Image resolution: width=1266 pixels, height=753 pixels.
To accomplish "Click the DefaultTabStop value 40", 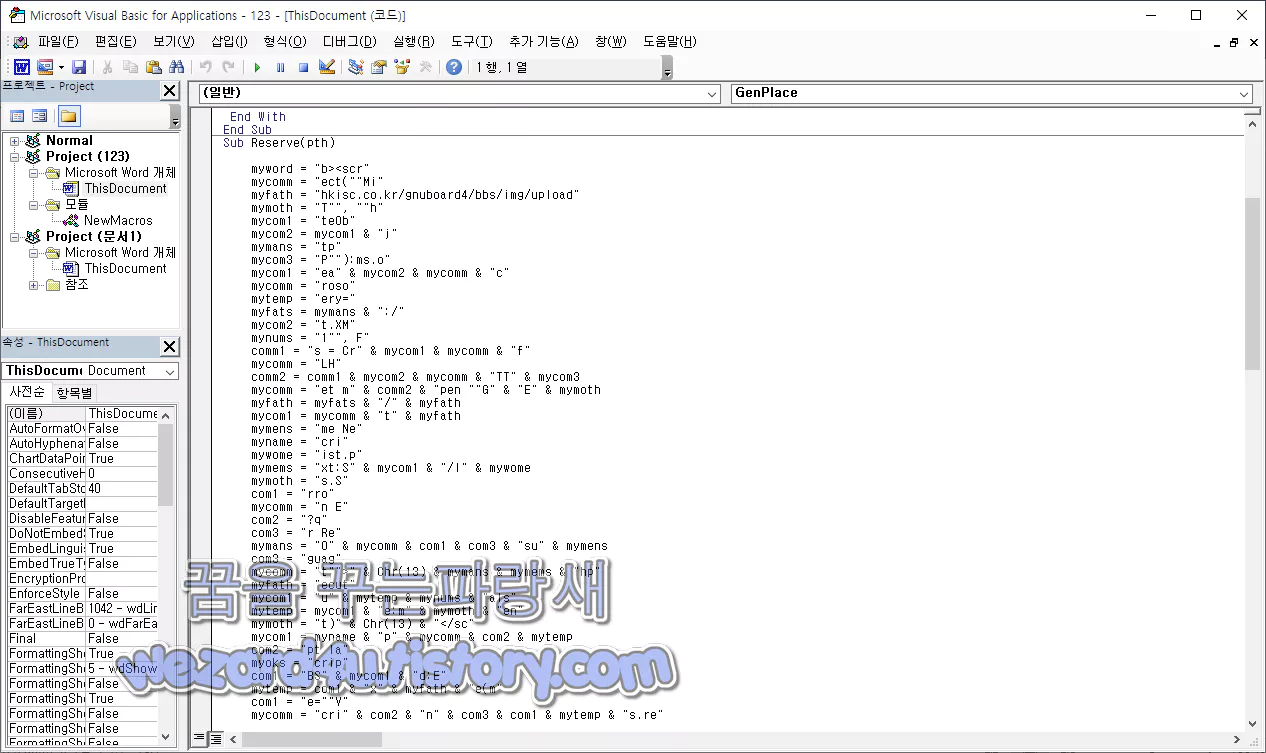I will coord(122,488).
